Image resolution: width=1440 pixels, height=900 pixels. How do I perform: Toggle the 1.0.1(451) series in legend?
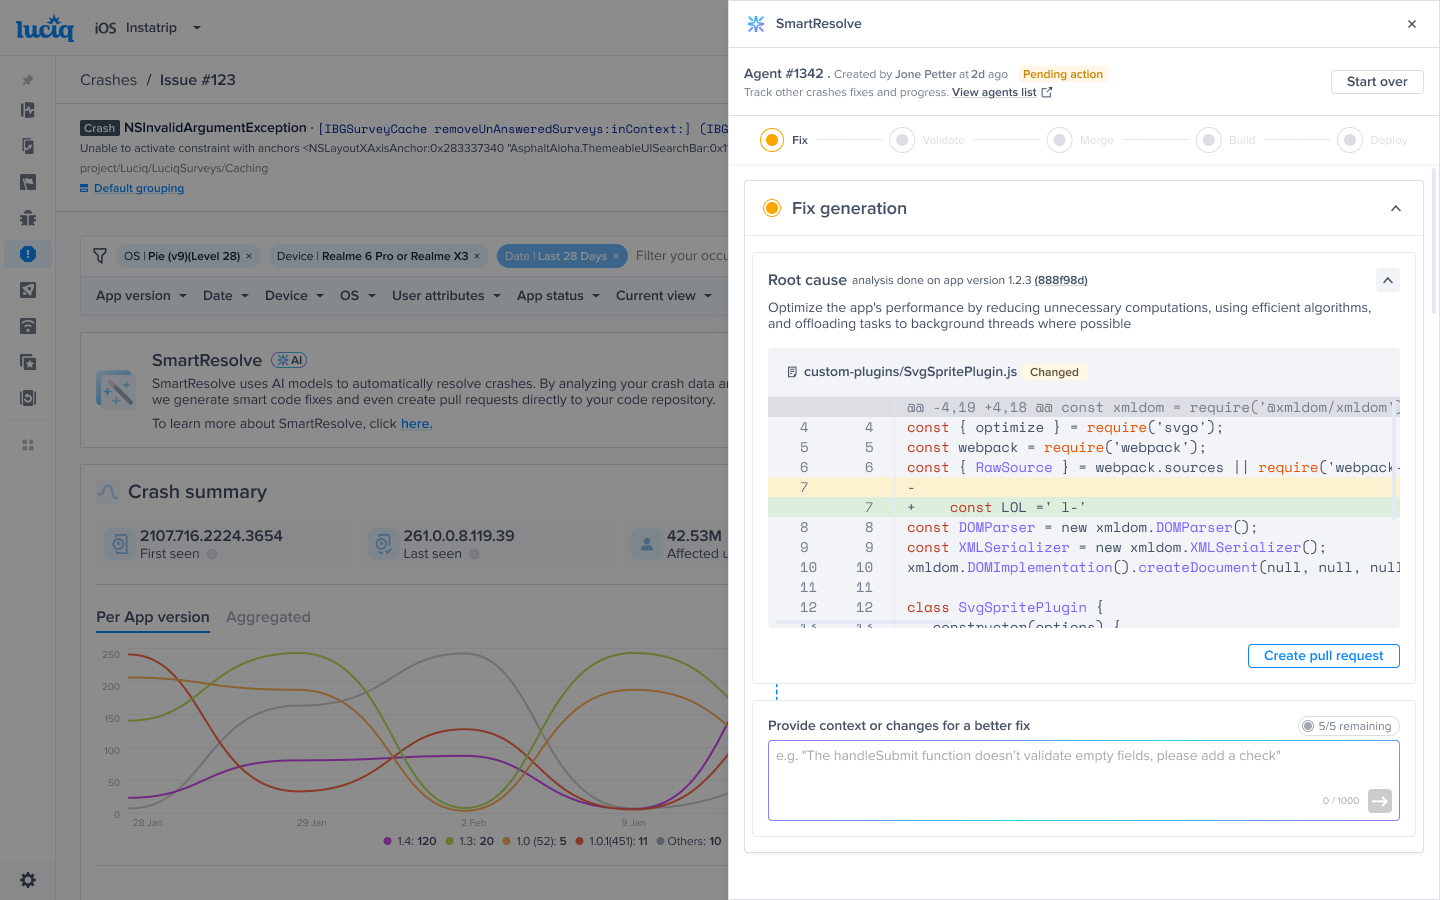tap(611, 841)
